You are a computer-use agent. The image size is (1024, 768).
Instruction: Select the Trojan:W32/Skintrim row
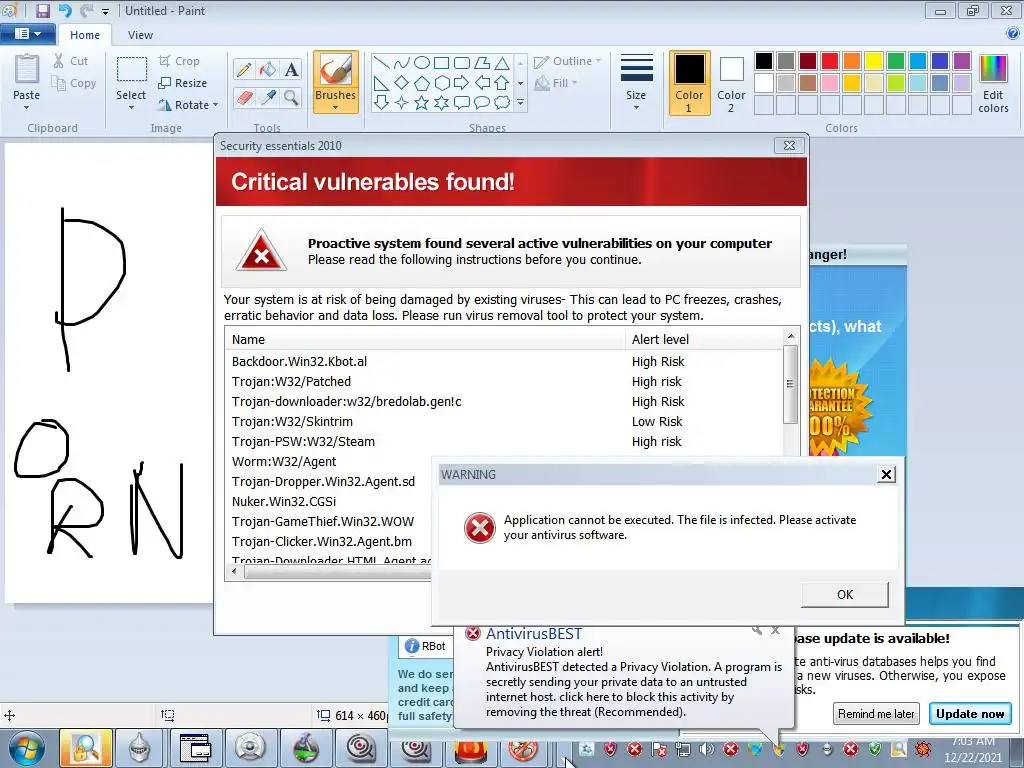(503, 422)
